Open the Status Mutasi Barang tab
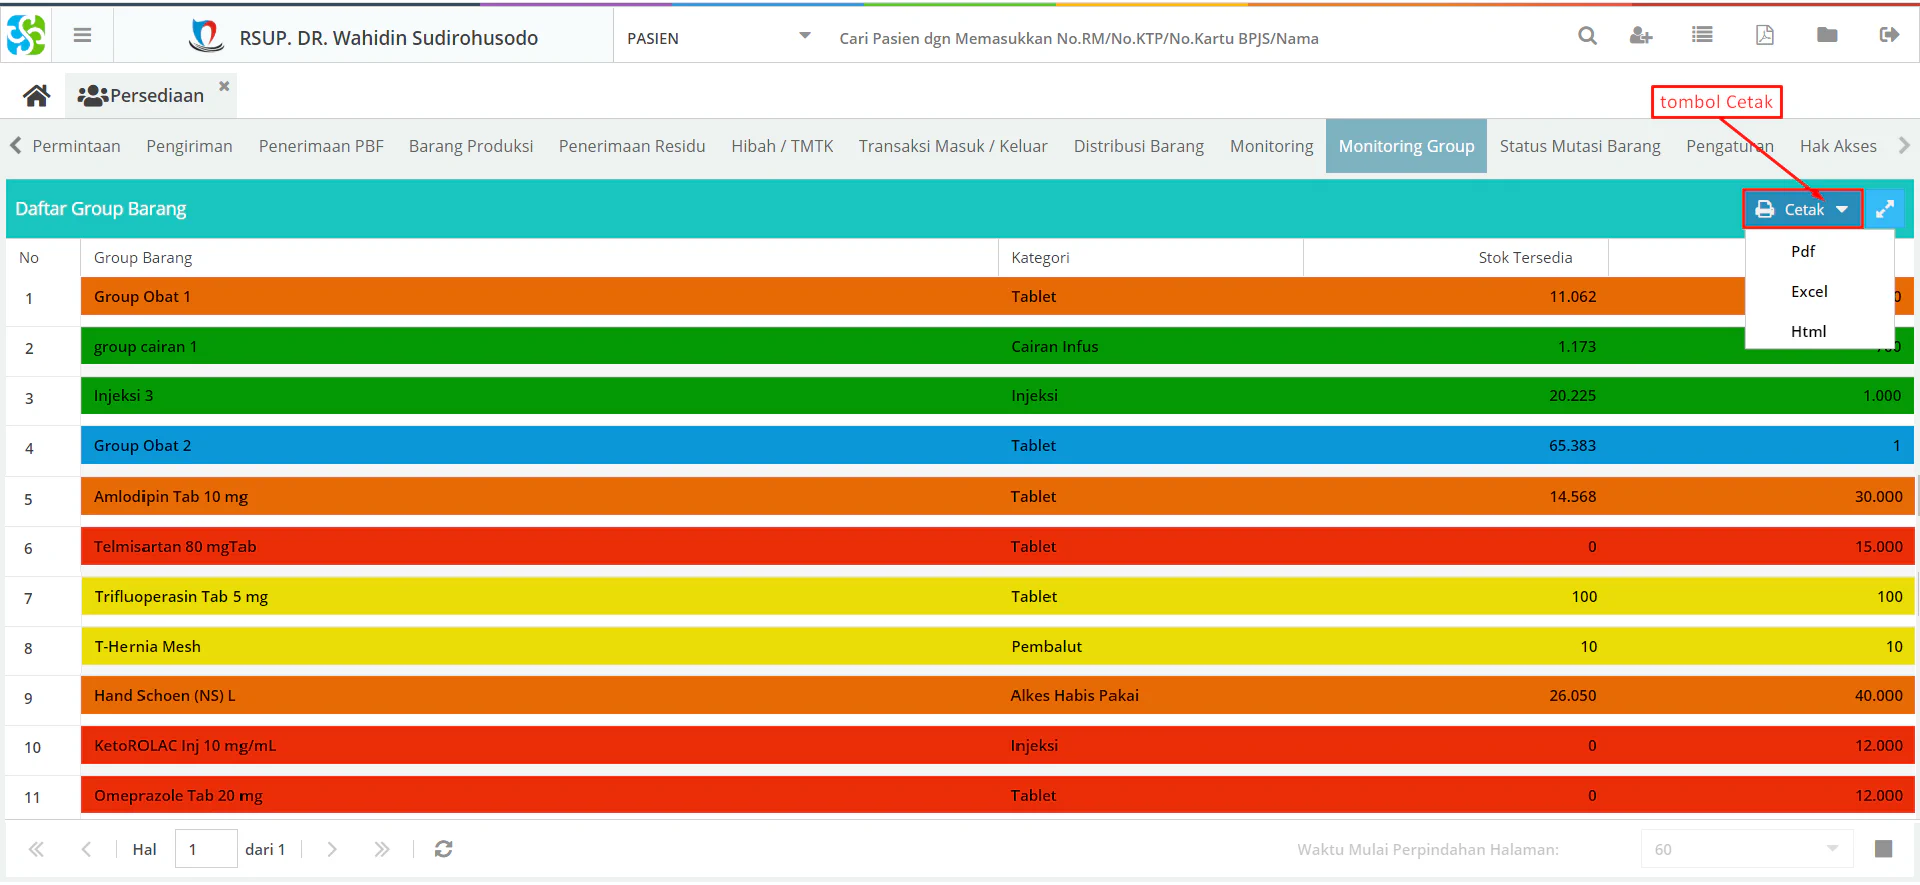Image resolution: width=1920 pixels, height=885 pixels. coord(1579,146)
